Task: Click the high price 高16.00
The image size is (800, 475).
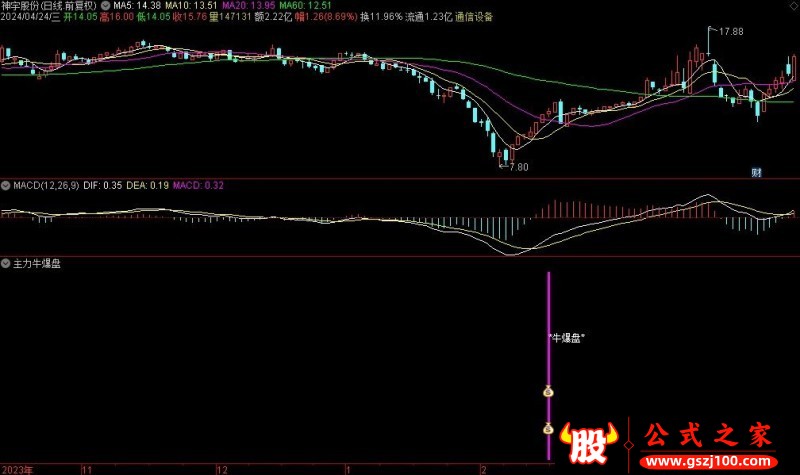Action: (x=117, y=17)
